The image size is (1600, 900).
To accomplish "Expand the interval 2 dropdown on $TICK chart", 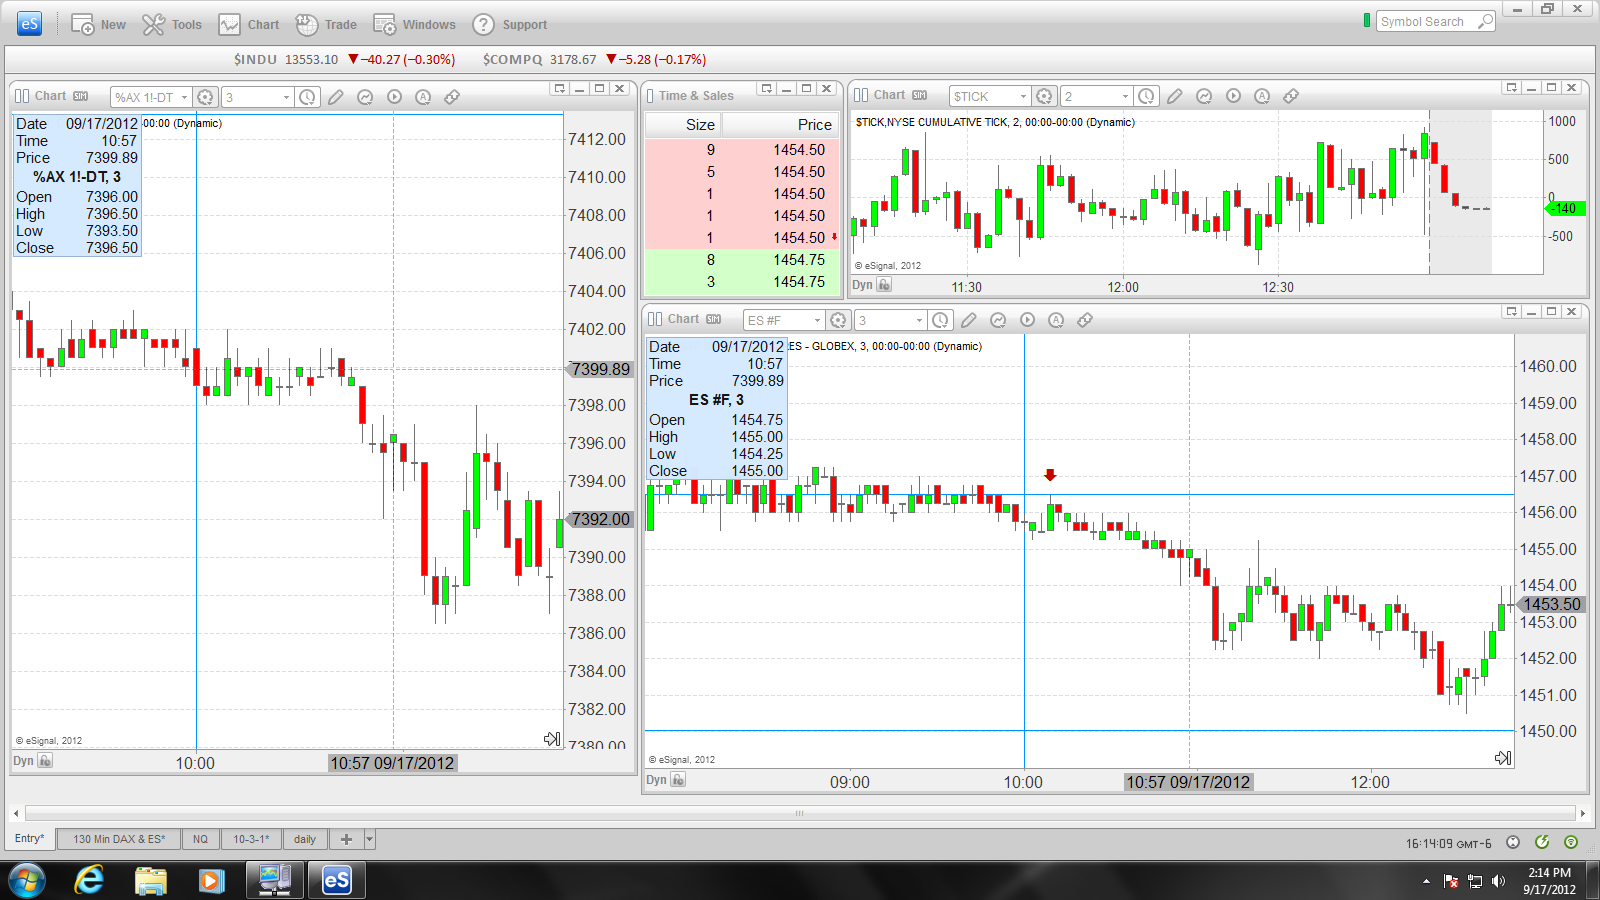I will pos(1125,96).
